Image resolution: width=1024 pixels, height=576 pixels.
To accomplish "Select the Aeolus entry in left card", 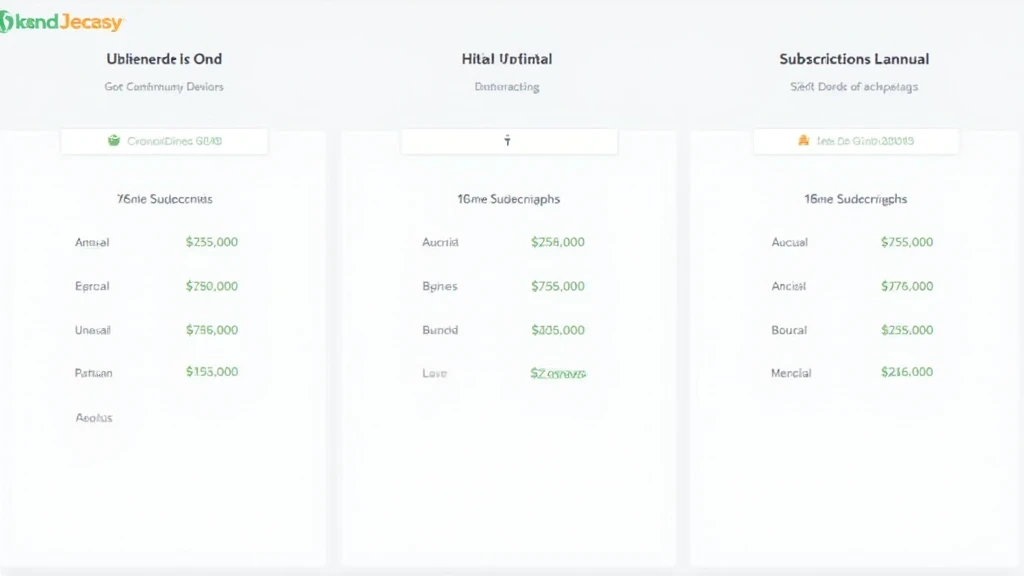I will click(94, 417).
